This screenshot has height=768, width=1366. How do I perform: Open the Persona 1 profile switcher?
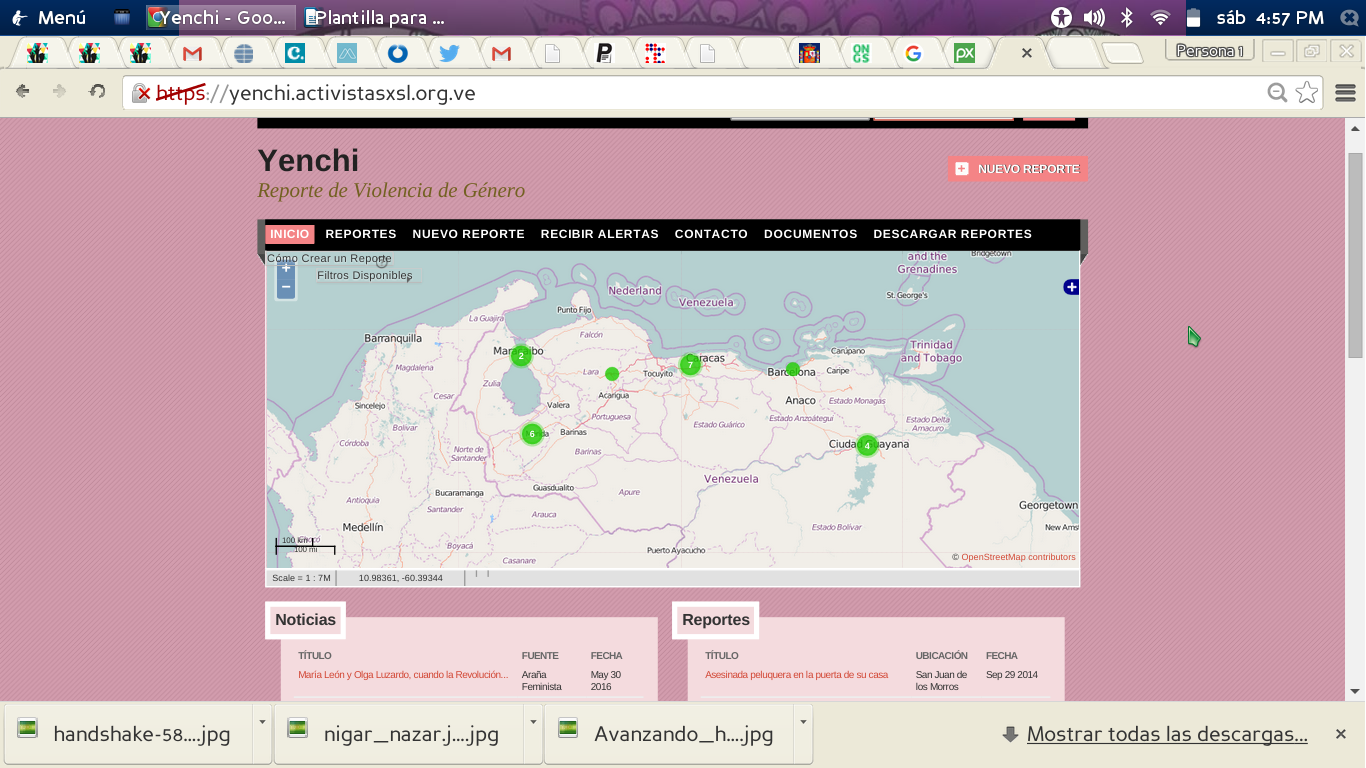coord(1209,51)
